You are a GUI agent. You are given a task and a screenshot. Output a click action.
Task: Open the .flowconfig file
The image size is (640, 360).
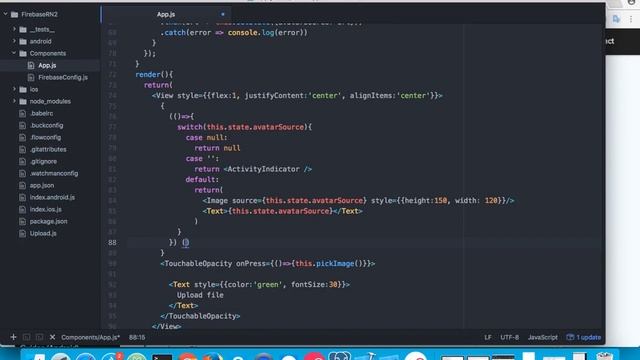click(45, 138)
